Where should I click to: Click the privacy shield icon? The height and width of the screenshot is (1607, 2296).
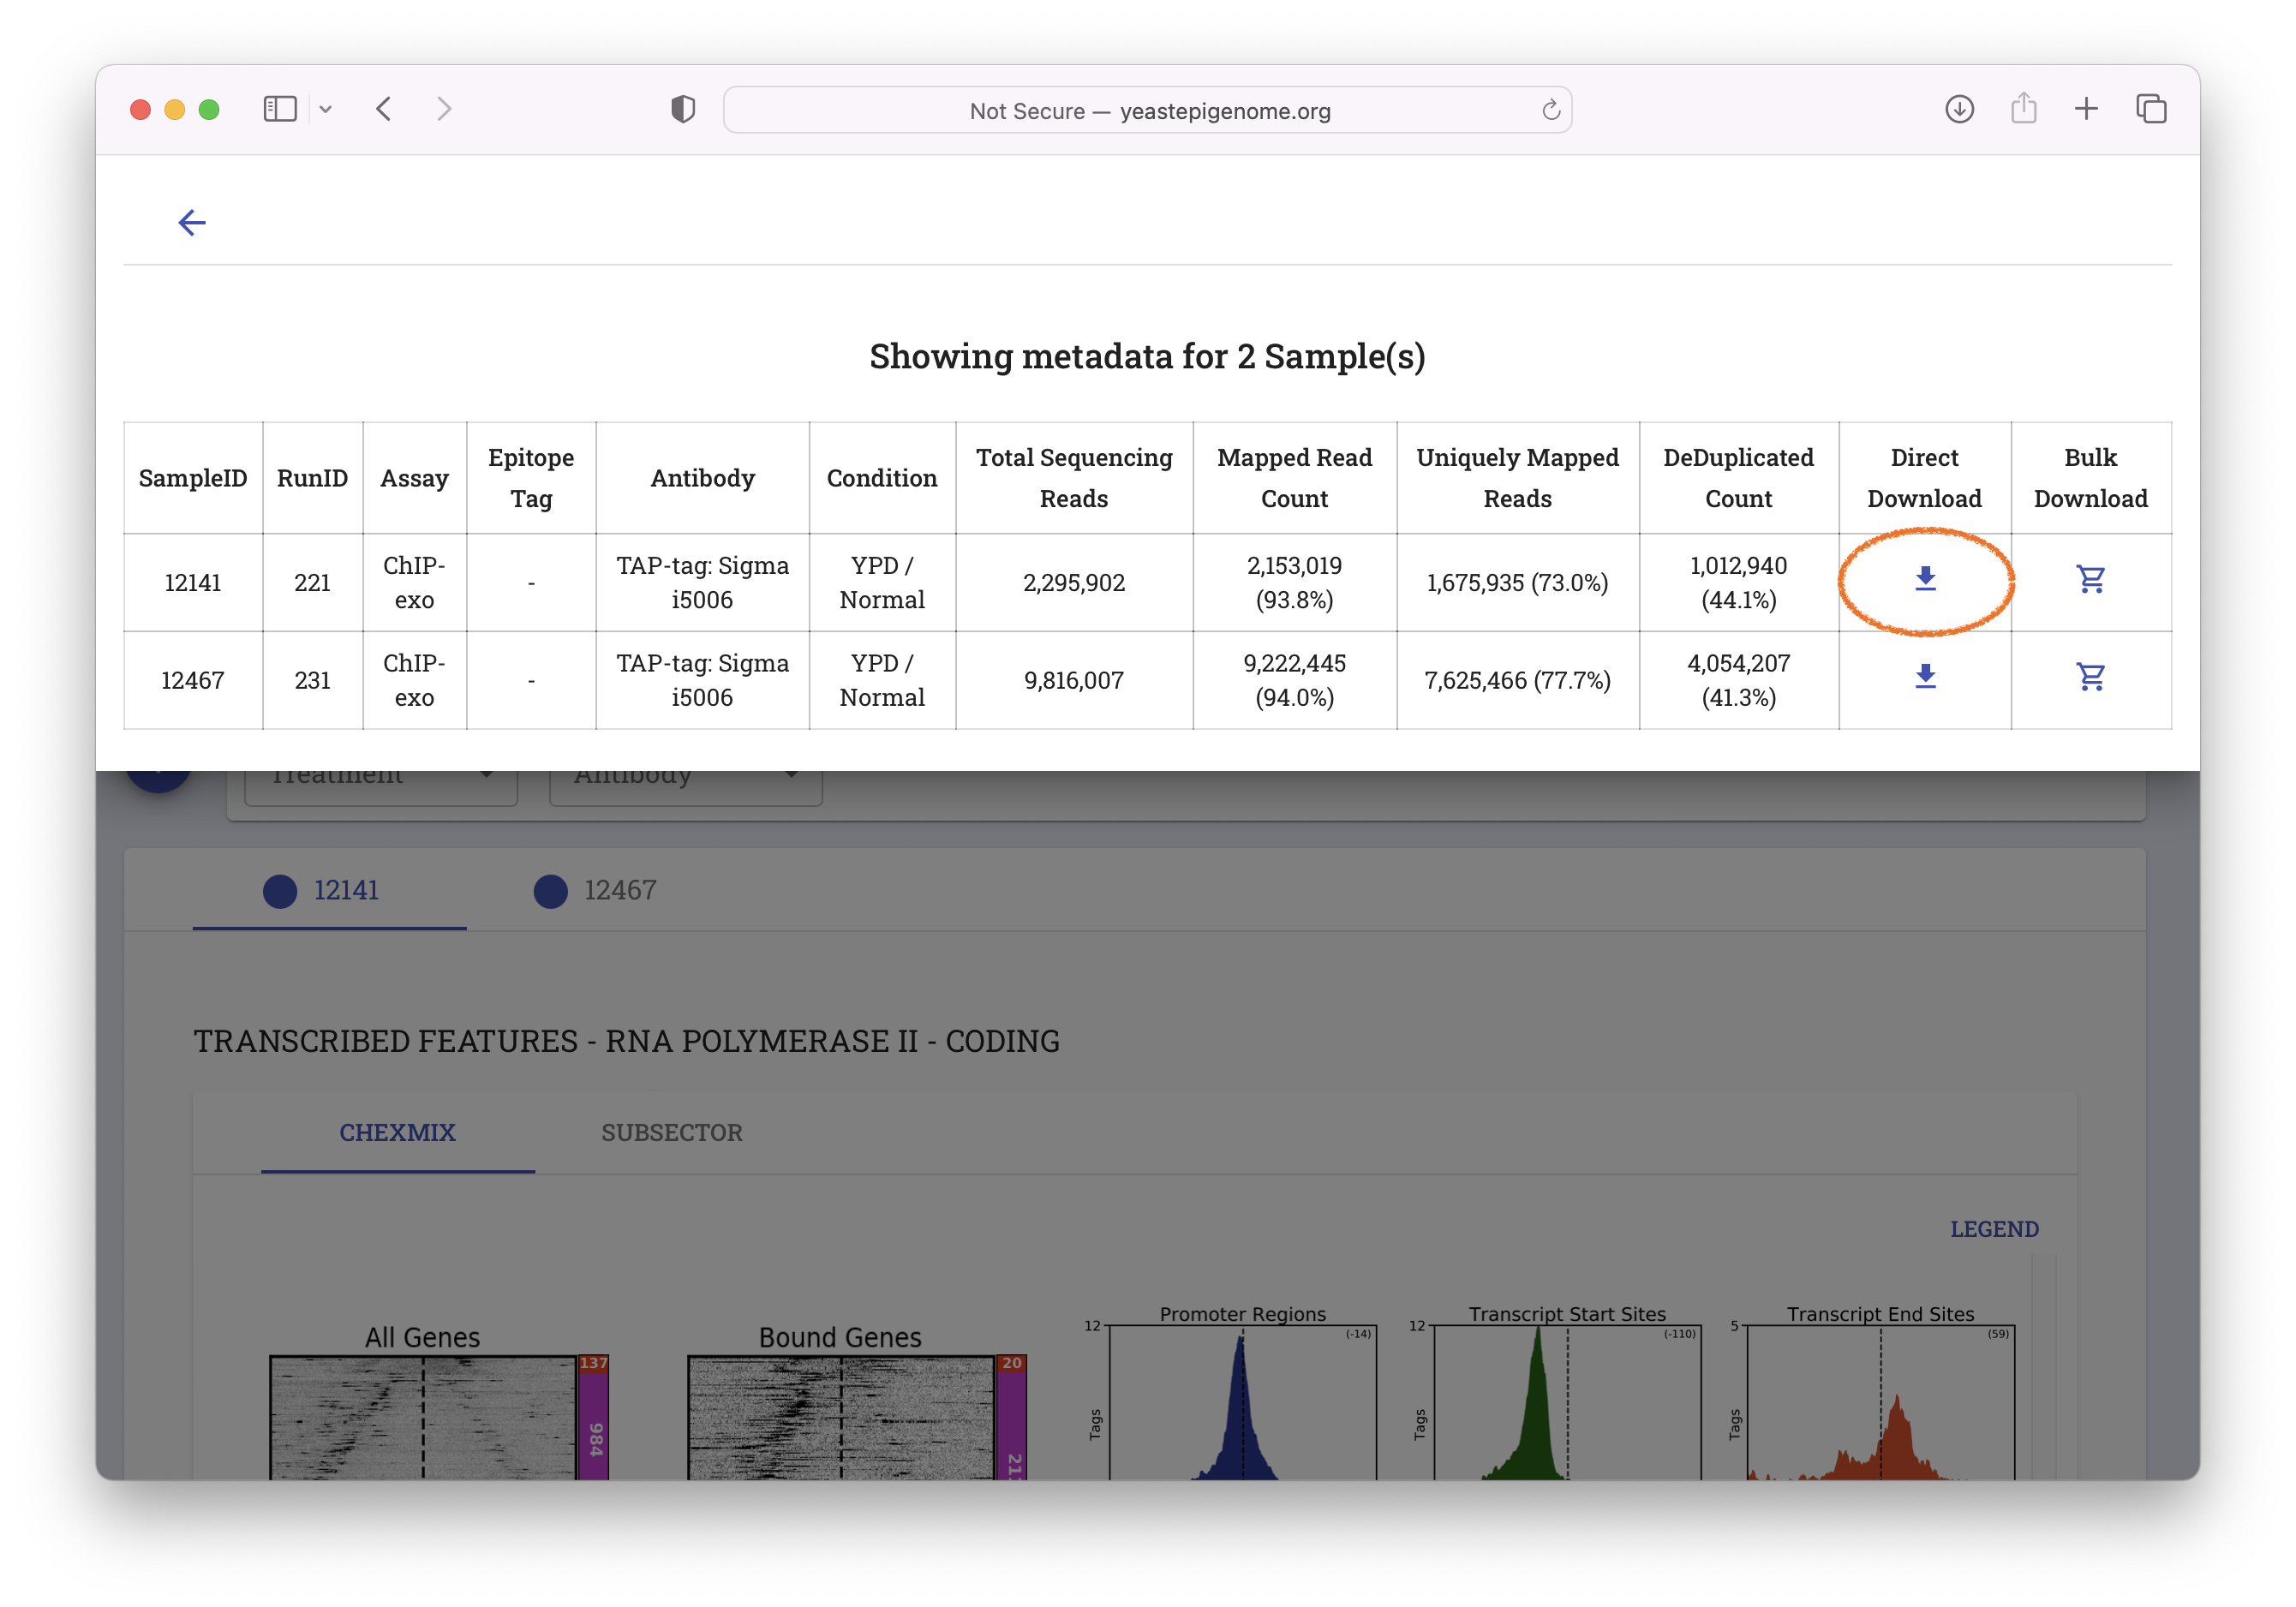[x=683, y=109]
